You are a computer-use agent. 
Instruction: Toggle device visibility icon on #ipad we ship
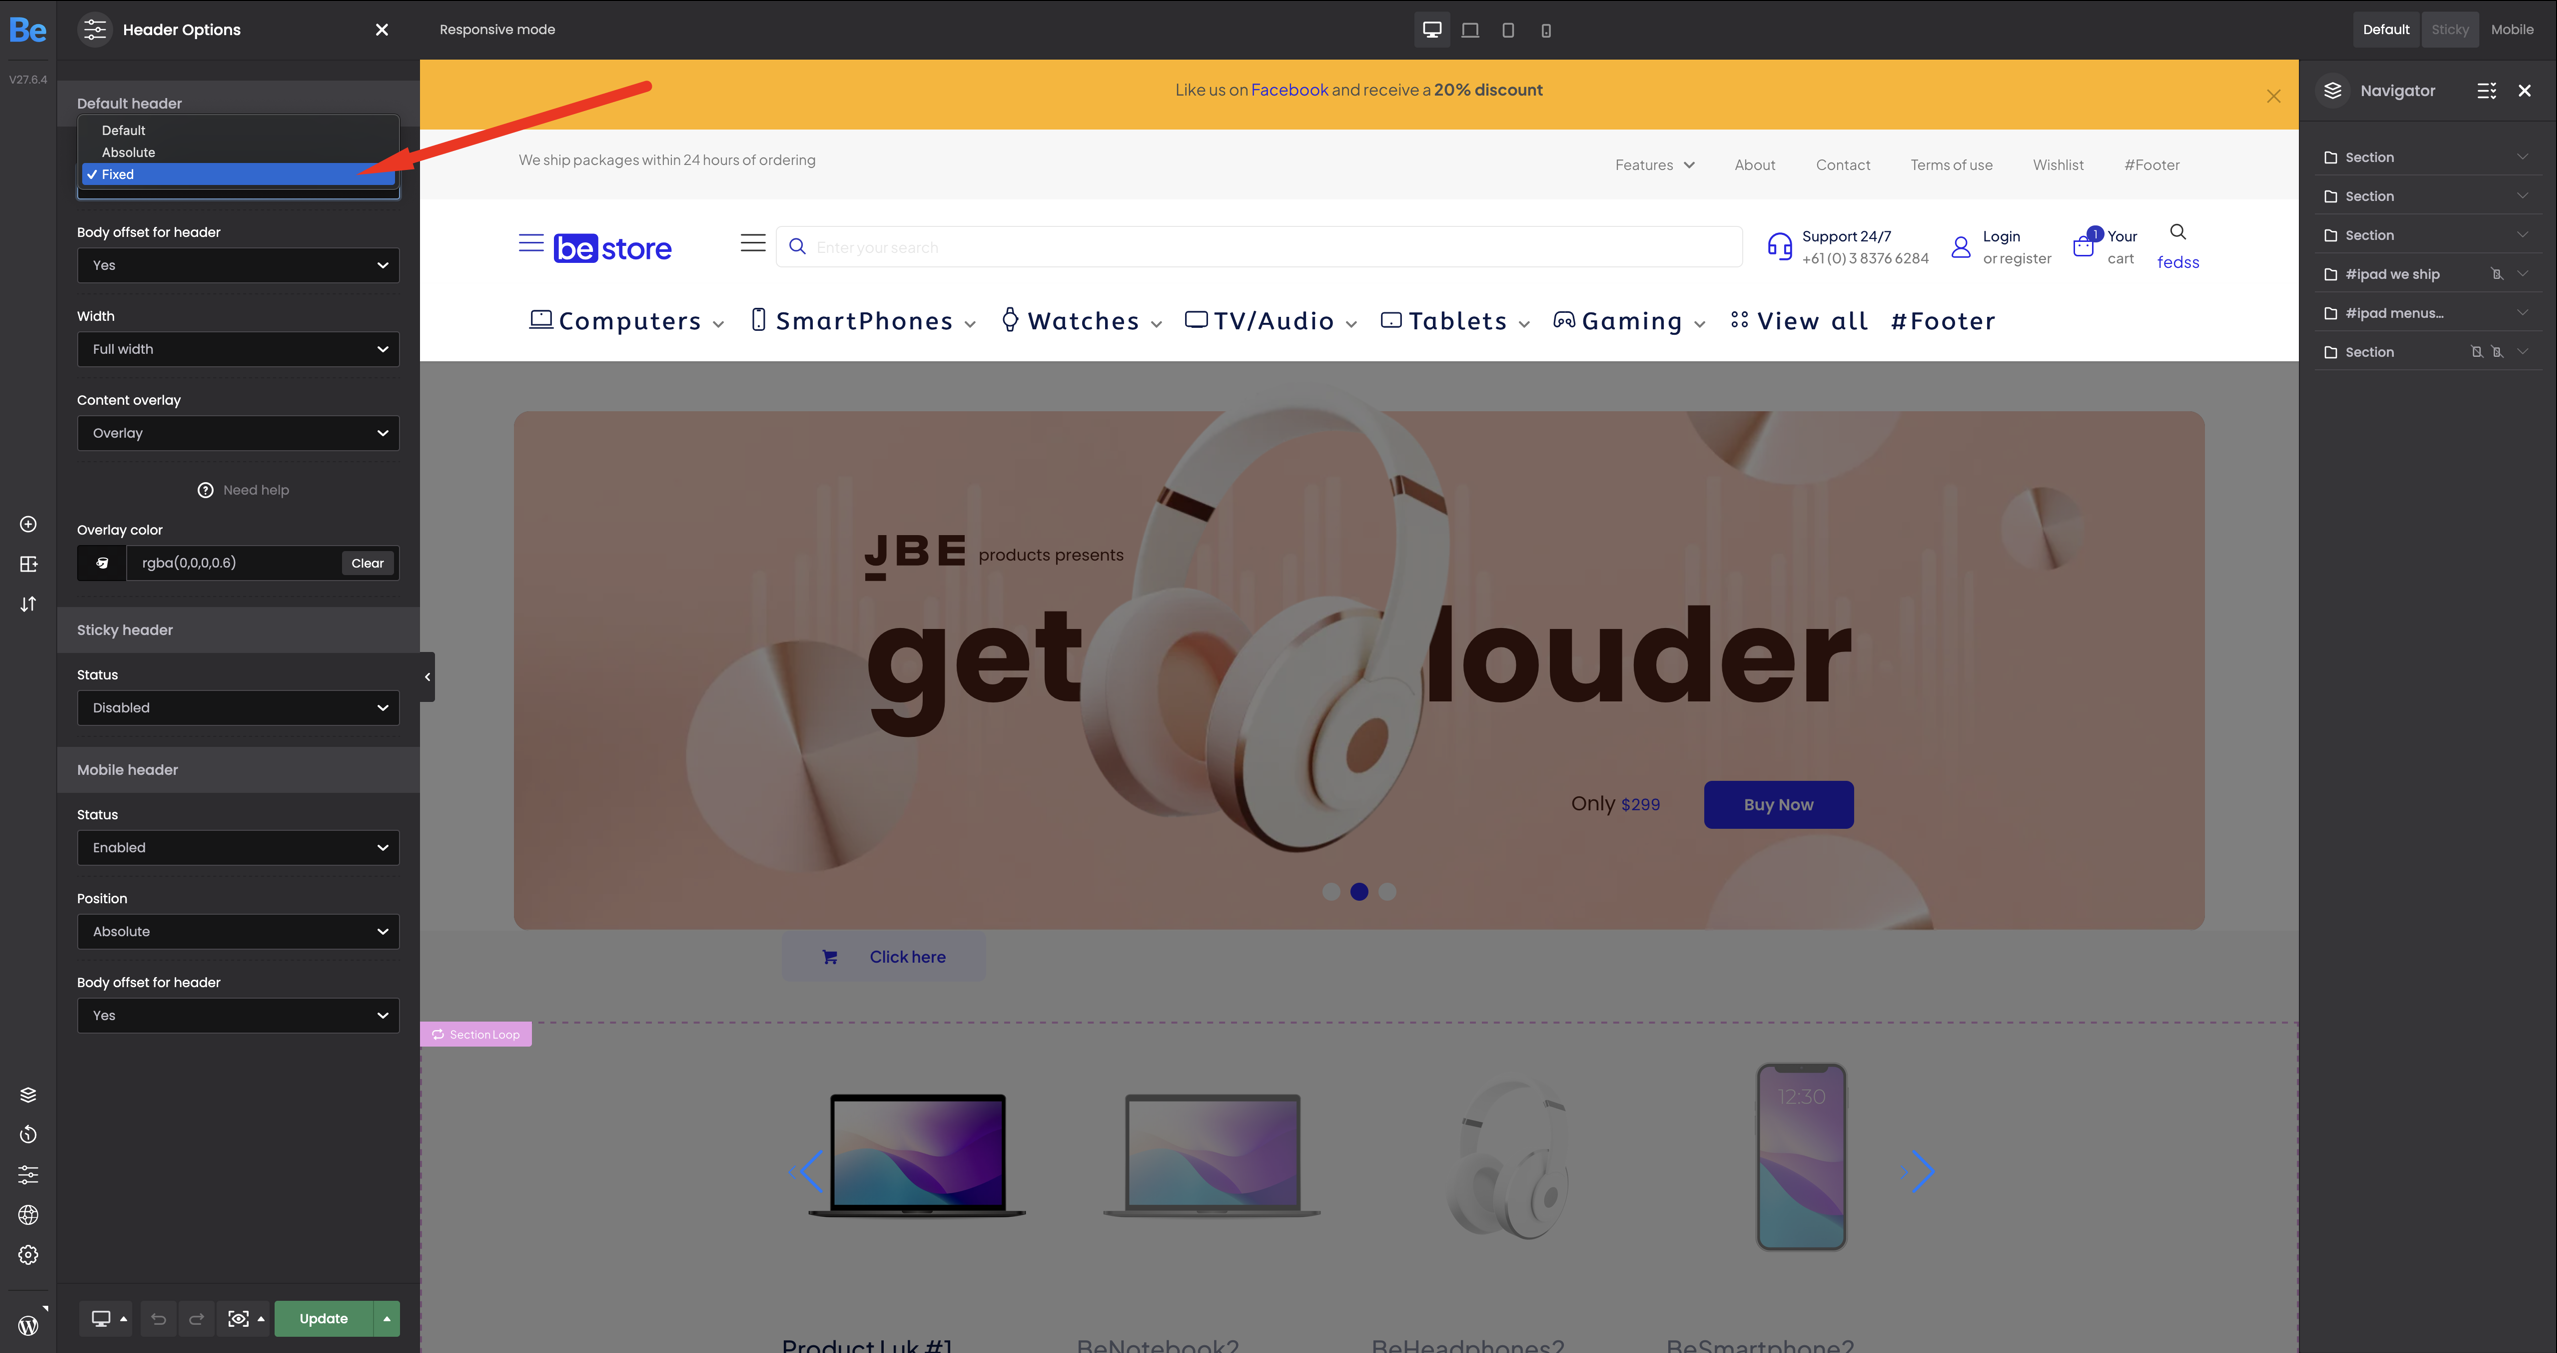tap(2496, 274)
